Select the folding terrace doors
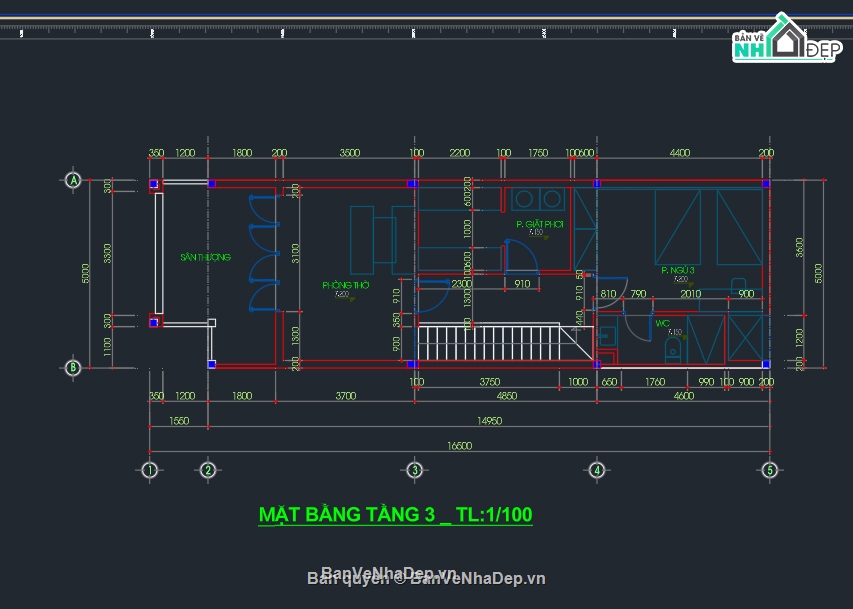Screen dimensions: 853x609 (x=265, y=253)
